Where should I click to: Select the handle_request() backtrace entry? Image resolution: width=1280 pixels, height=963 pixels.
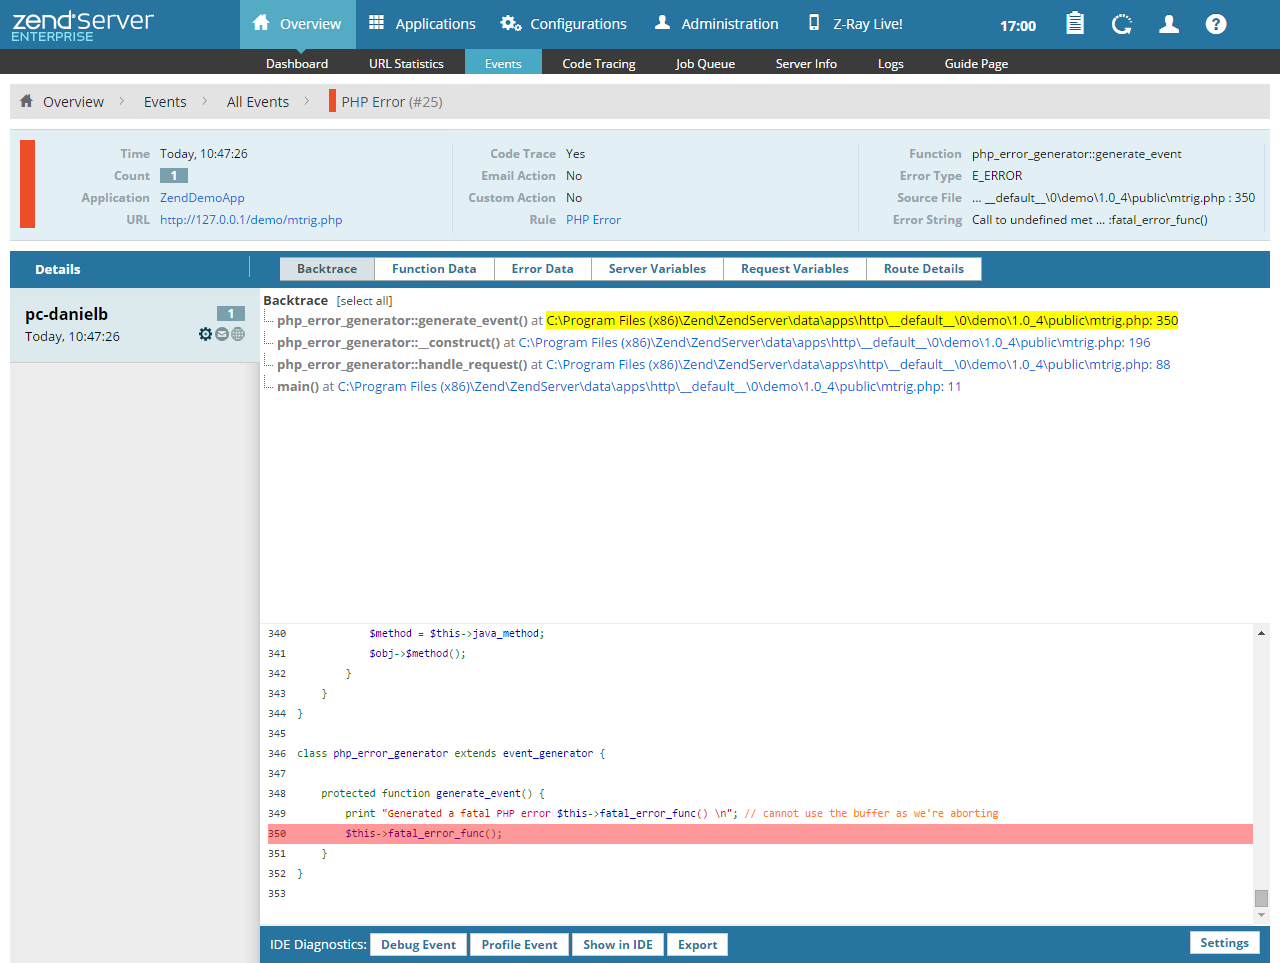click(x=402, y=365)
